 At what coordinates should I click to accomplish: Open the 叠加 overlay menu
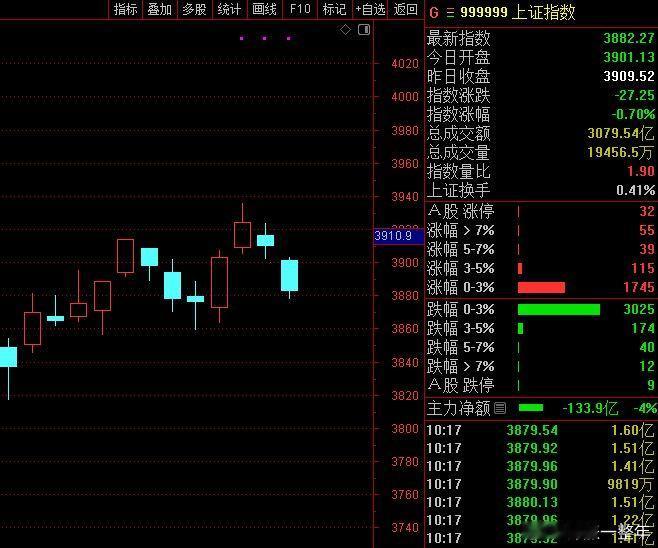point(159,9)
